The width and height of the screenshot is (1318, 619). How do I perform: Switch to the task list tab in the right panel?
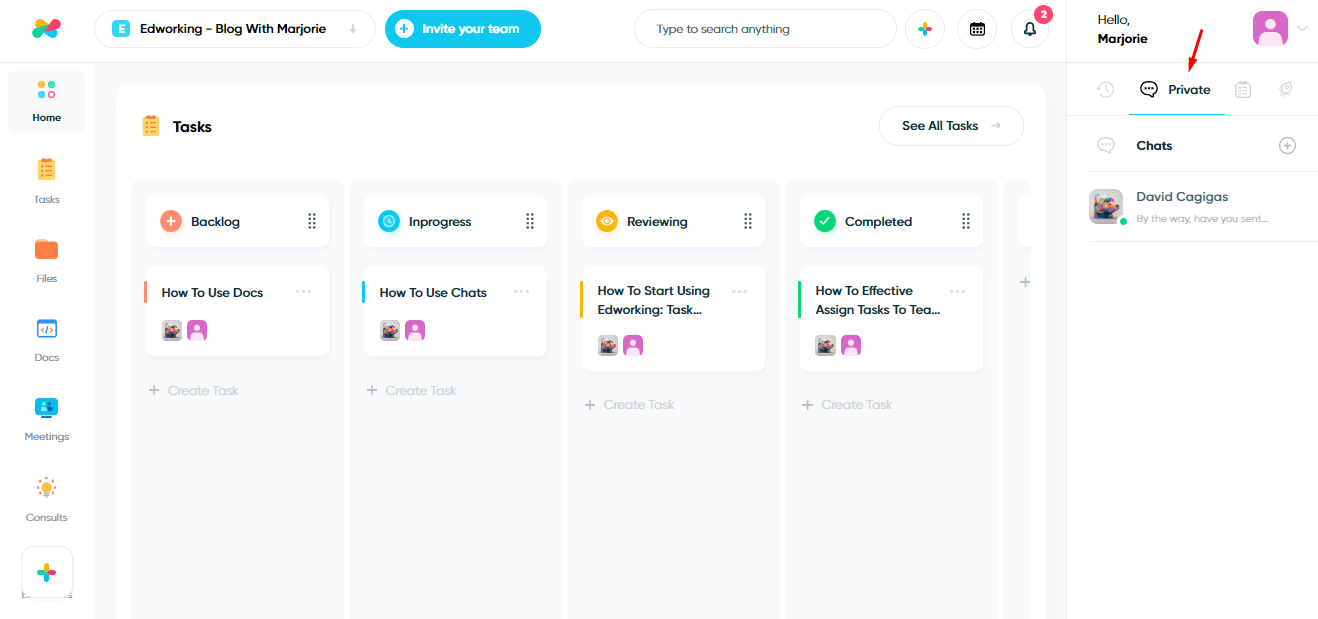click(x=1243, y=89)
